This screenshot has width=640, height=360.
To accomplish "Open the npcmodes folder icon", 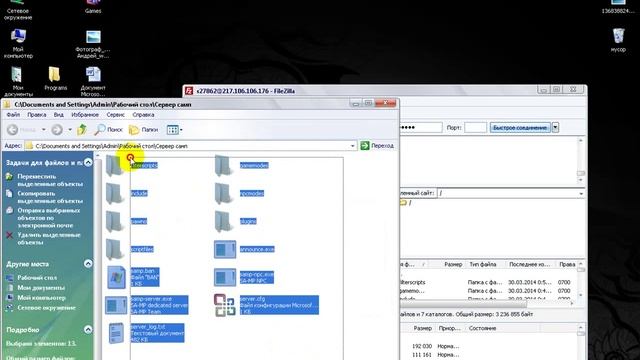I will point(224,193).
